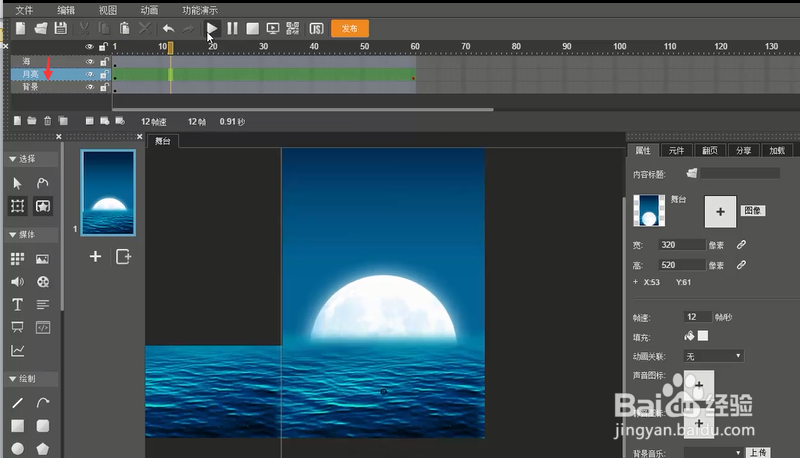Screen dimensions: 800x458
Task: Select the Line drawing tool
Action: [x=17, y=403]
